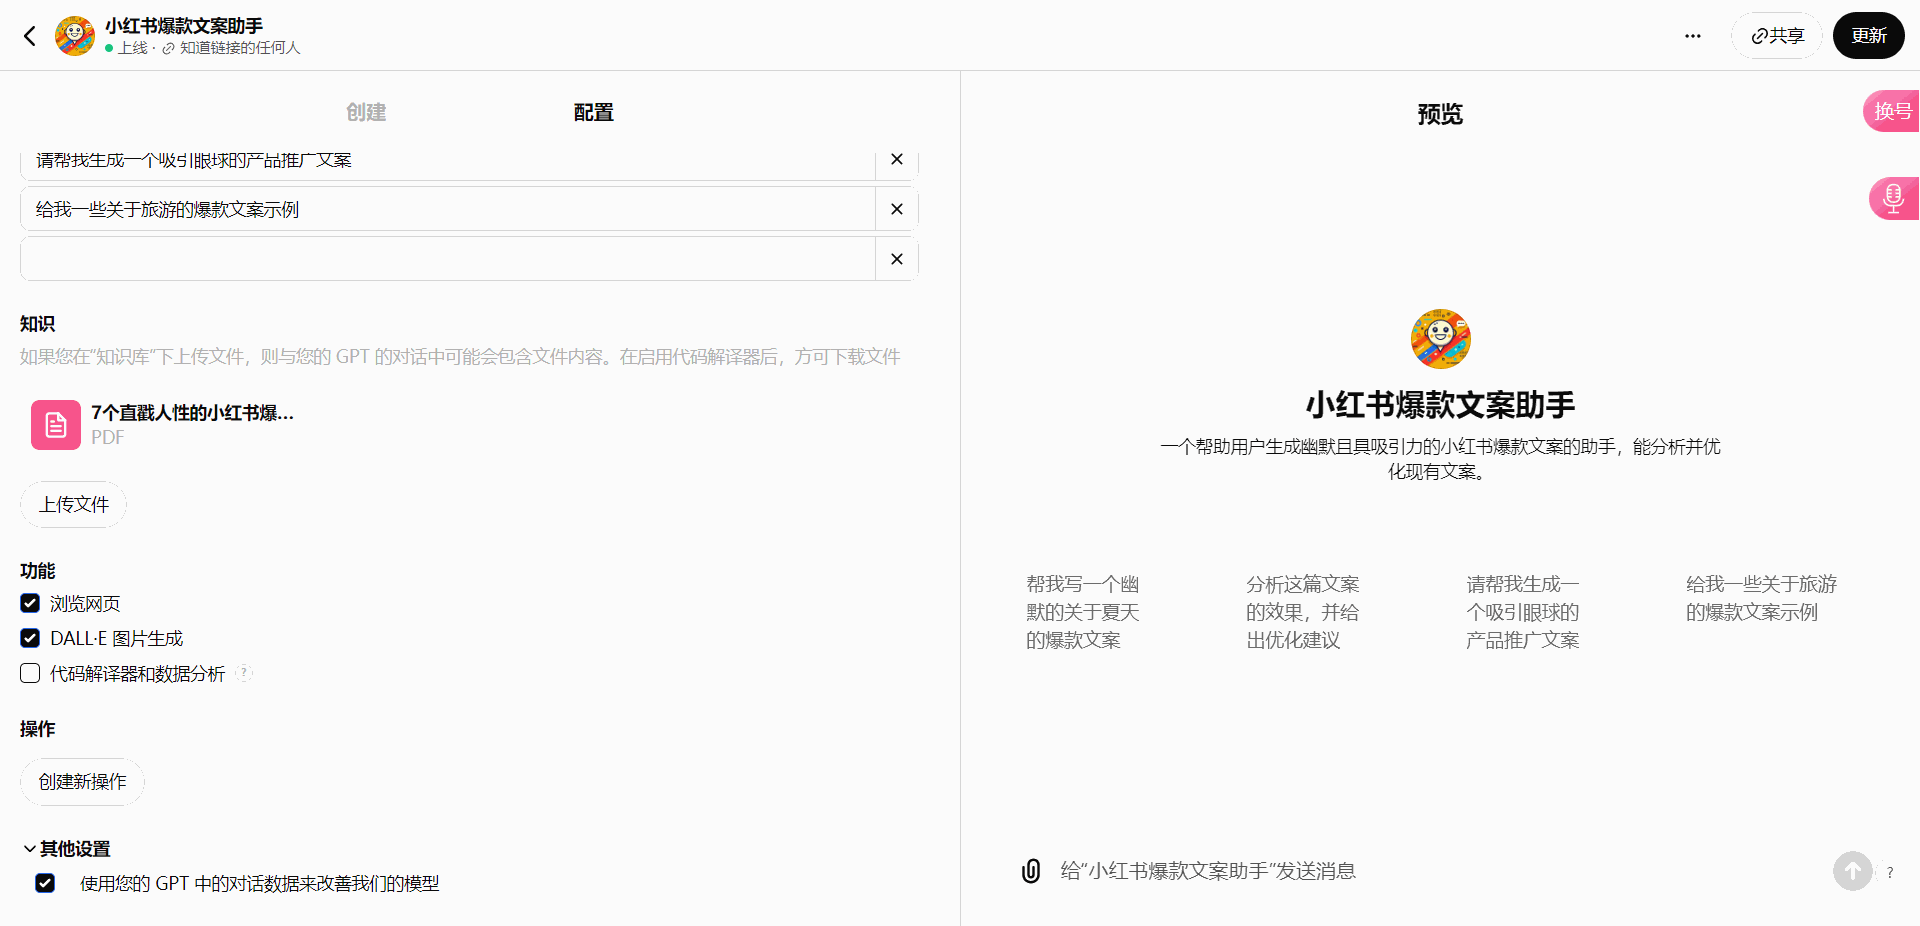Uncheck use conversation data to improve models
Screen dimensions: 1920x926
[45, 883]
